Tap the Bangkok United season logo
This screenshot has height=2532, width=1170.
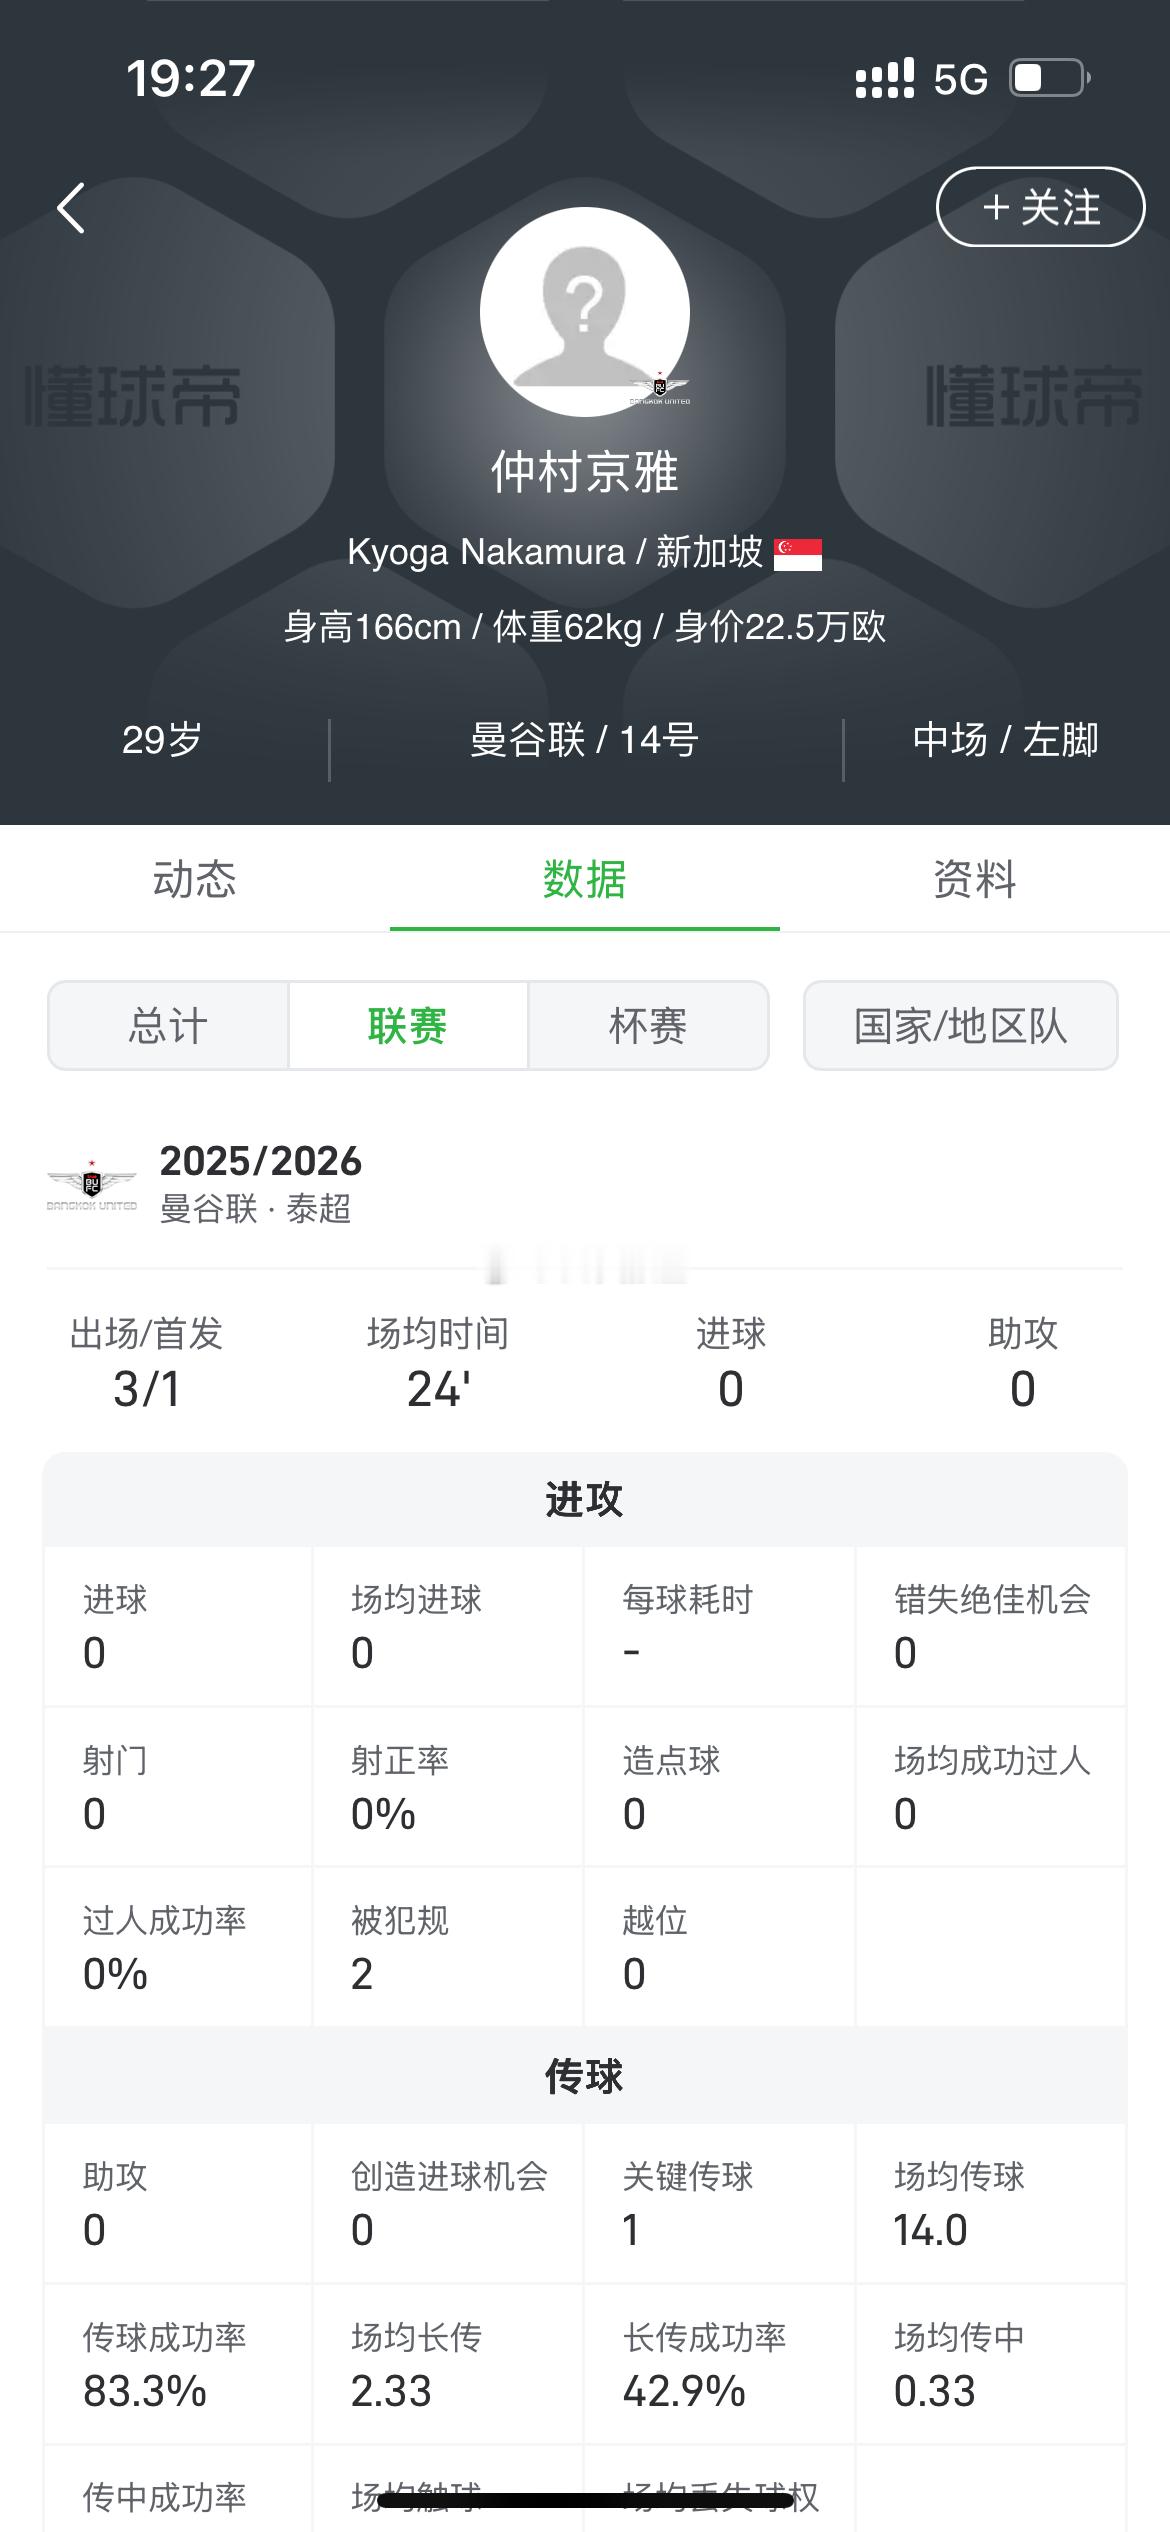[92, 1185]
